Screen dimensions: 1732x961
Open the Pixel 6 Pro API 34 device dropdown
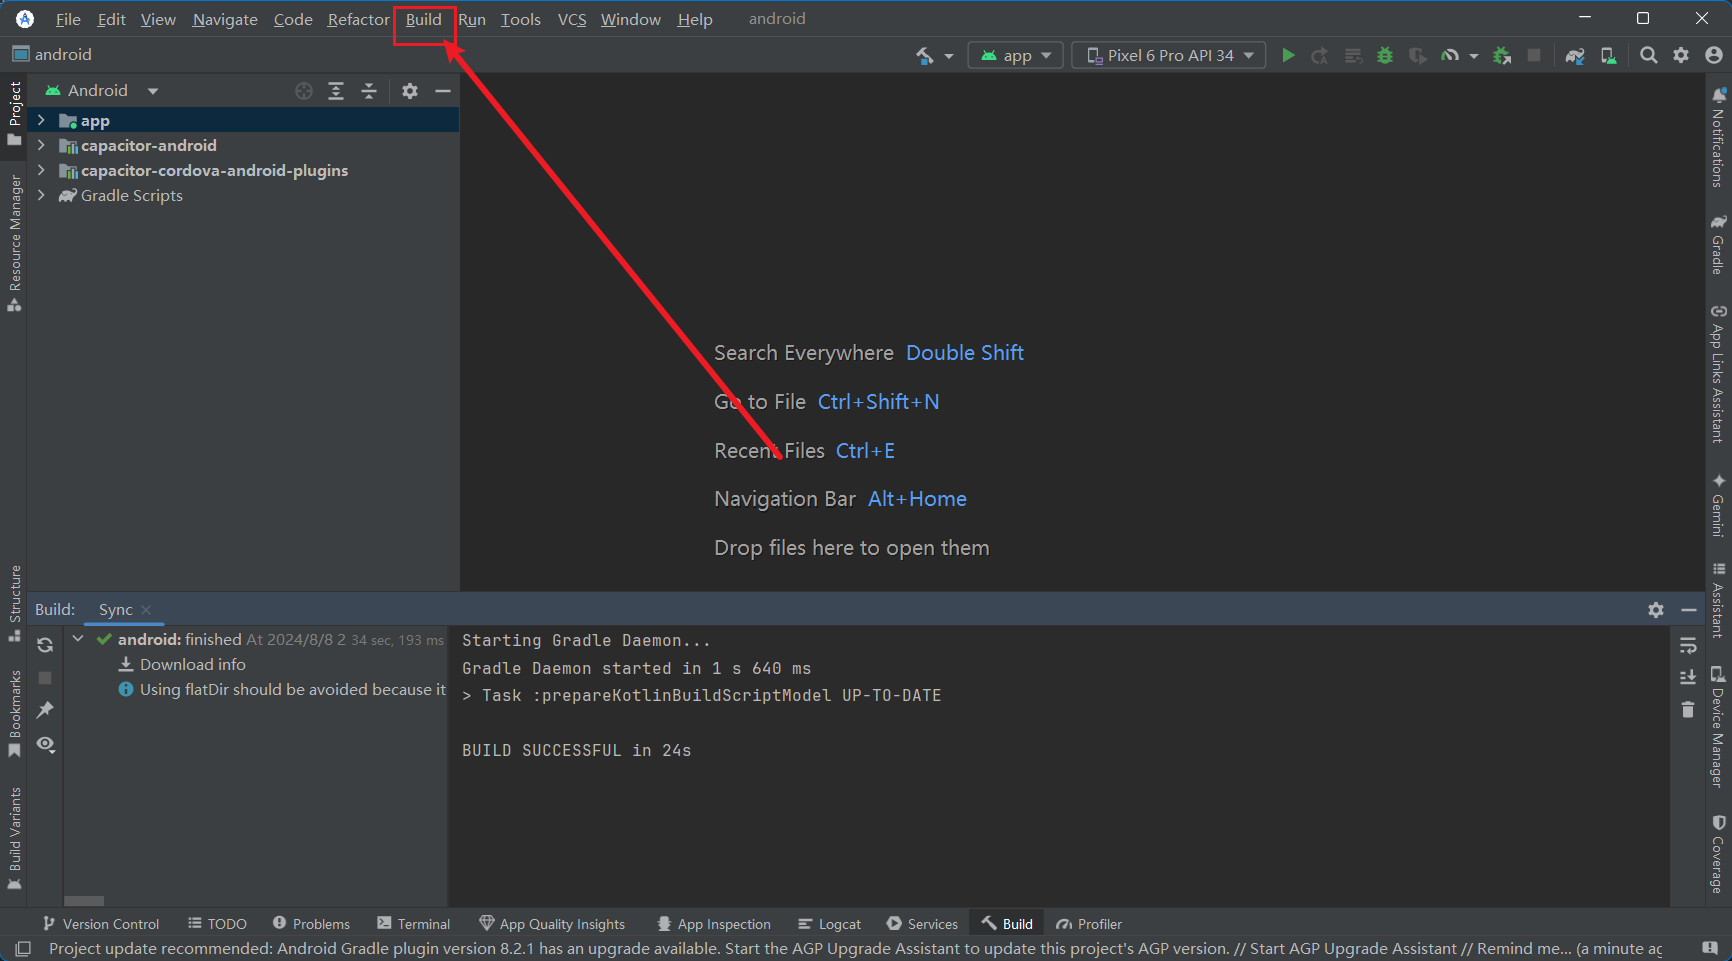tap(1169, 56)
